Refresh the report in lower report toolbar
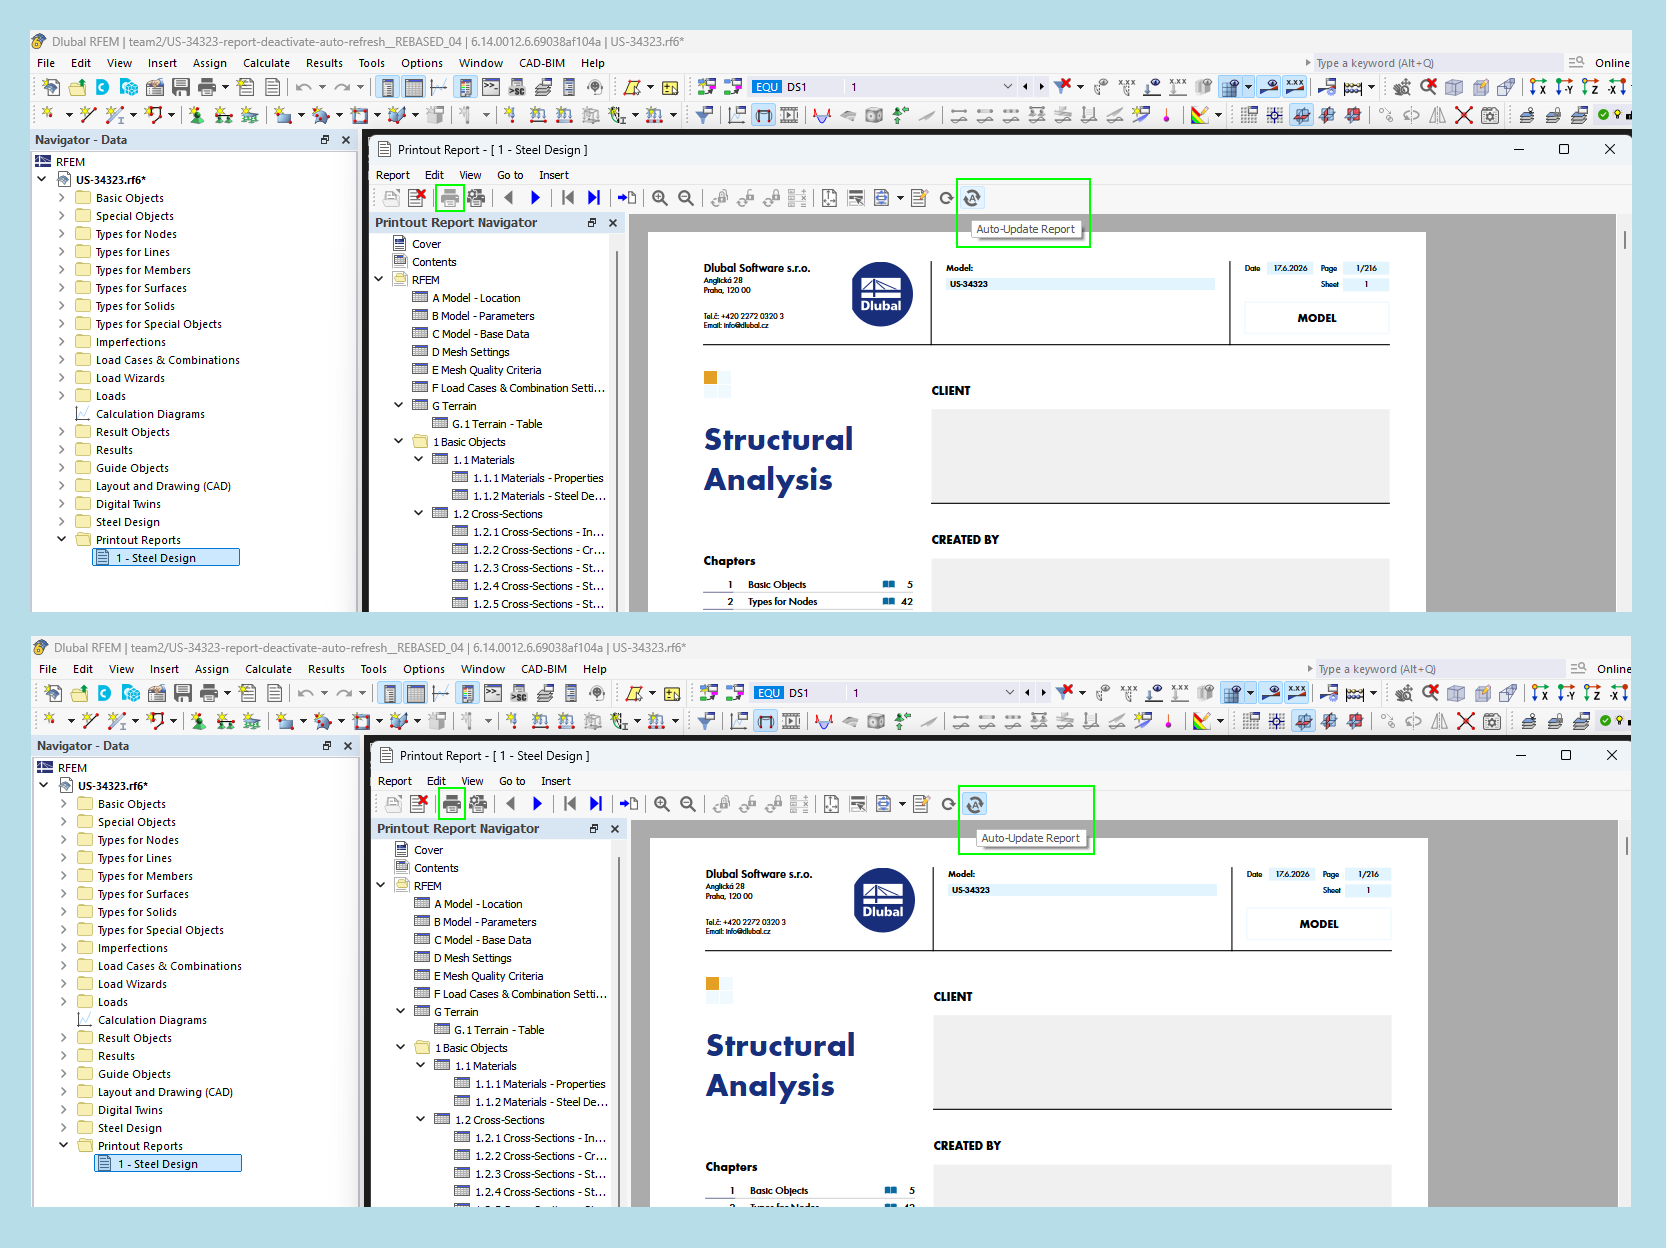Image resolution: width=1666 pixels, height=1248 pixels. (948, 804)
